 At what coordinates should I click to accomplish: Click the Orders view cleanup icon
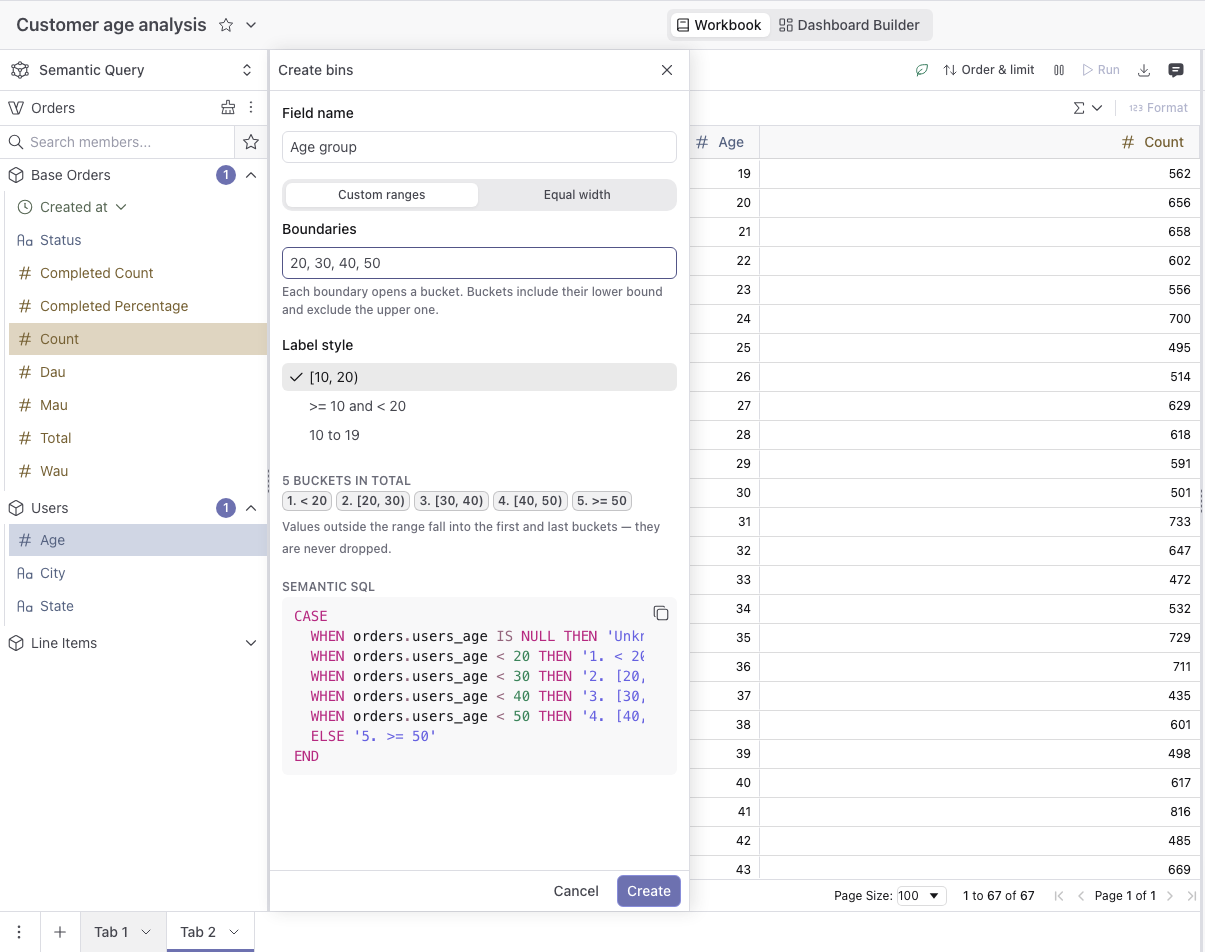click(x=228, y=108)
